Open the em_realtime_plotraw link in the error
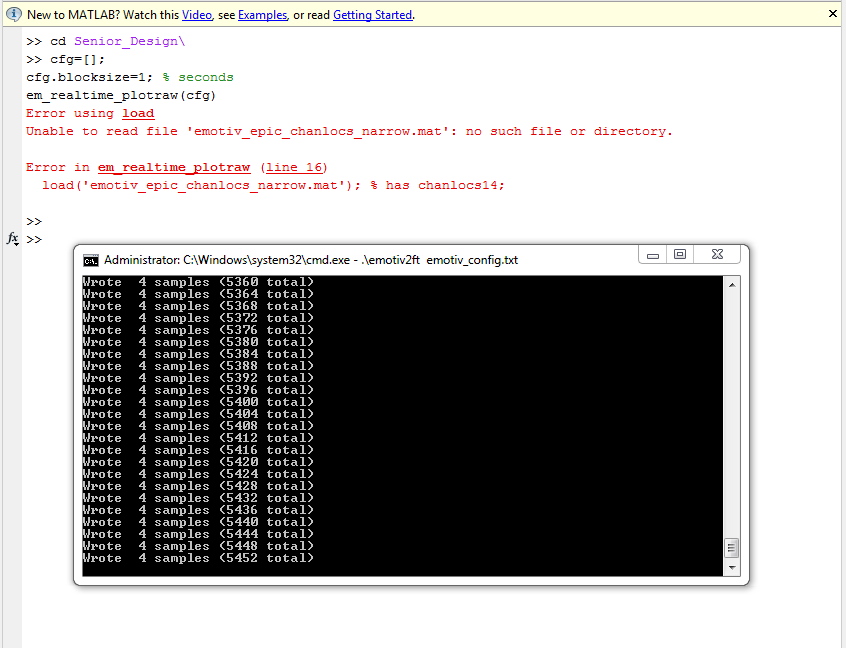This screenshot has height=648, width=846. coord(175,167)
